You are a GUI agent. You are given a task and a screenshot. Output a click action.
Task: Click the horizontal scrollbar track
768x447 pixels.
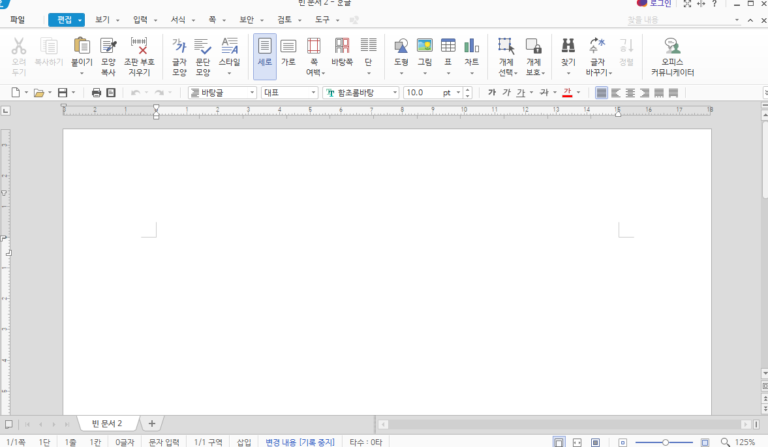(x=565, y=424)
